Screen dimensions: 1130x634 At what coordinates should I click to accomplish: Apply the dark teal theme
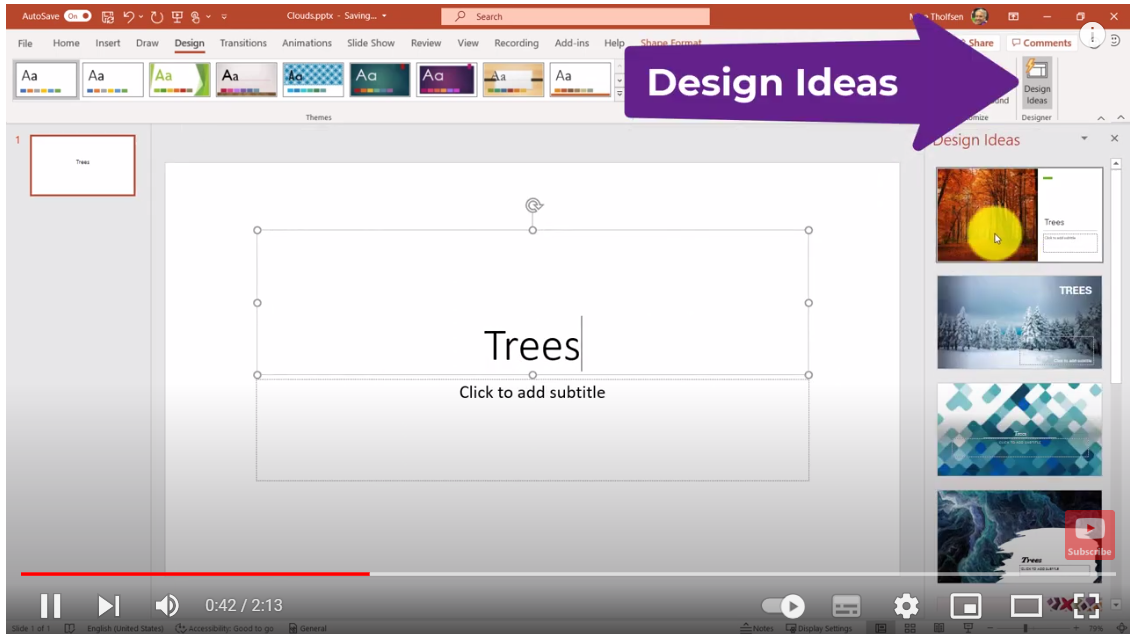(380, 79)
